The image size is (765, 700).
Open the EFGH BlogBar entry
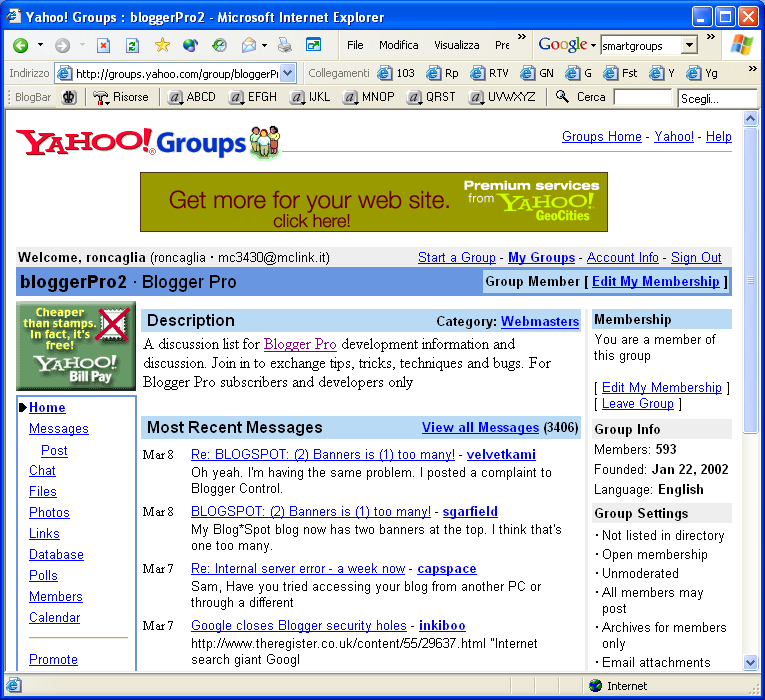(x=253, y=97)
